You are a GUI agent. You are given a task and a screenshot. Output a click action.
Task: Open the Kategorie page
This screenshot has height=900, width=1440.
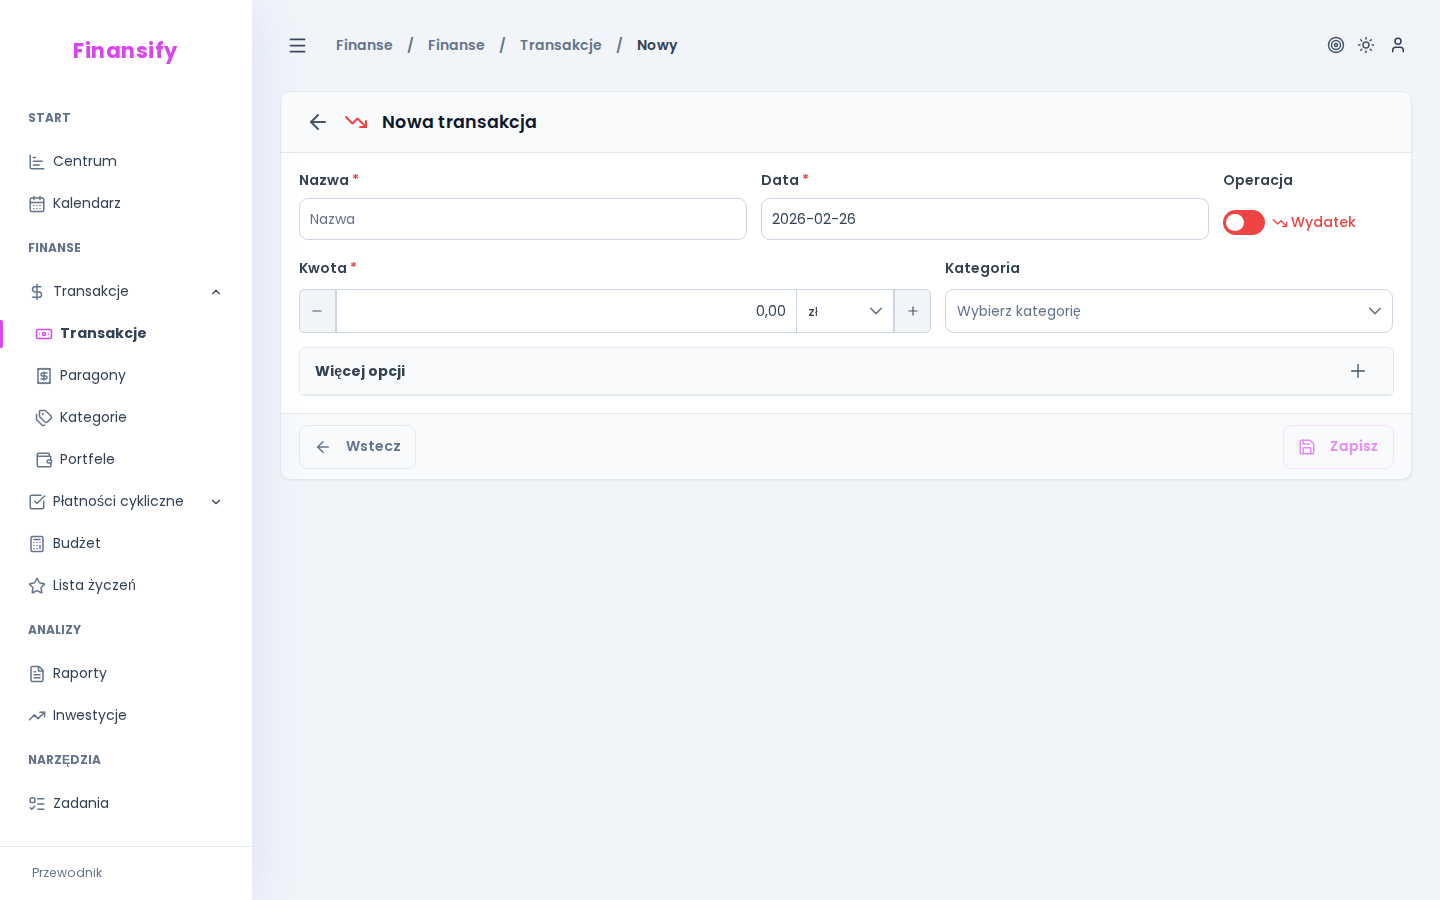(x=93, y=417)
